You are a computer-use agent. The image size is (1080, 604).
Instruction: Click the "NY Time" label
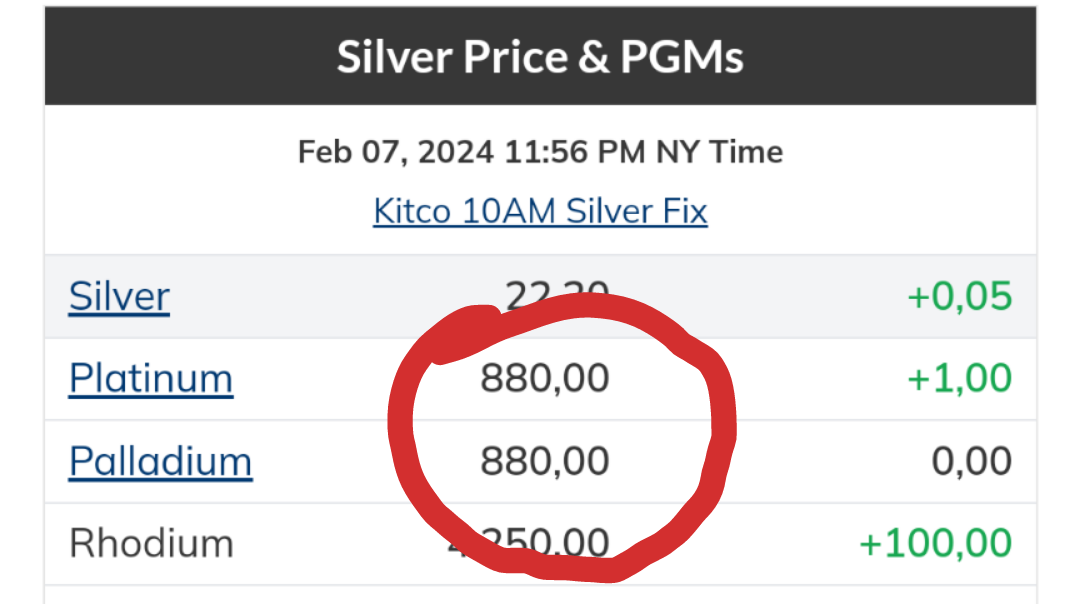click(719, 152)
